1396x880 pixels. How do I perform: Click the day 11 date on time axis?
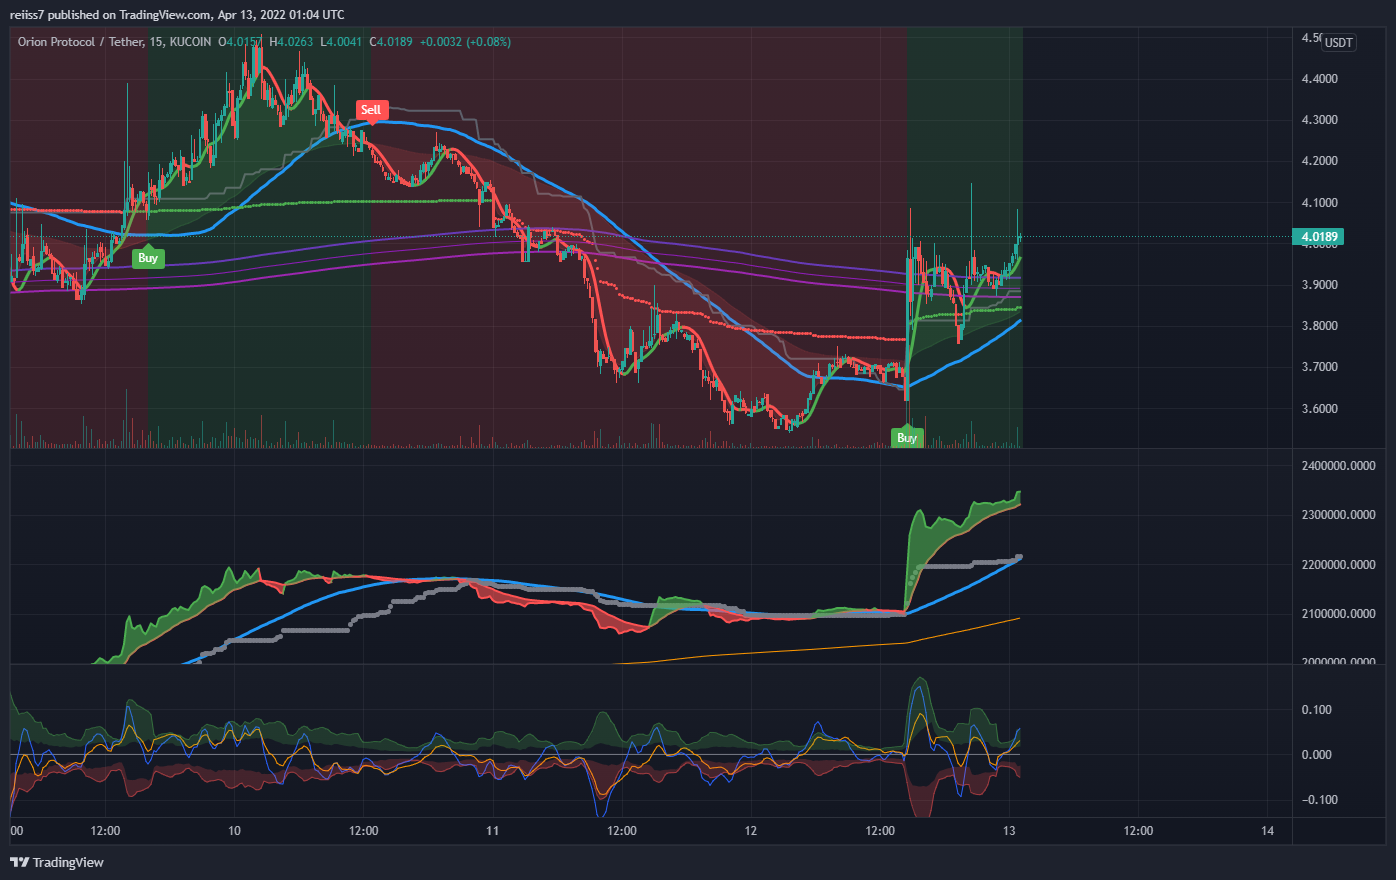492,831
